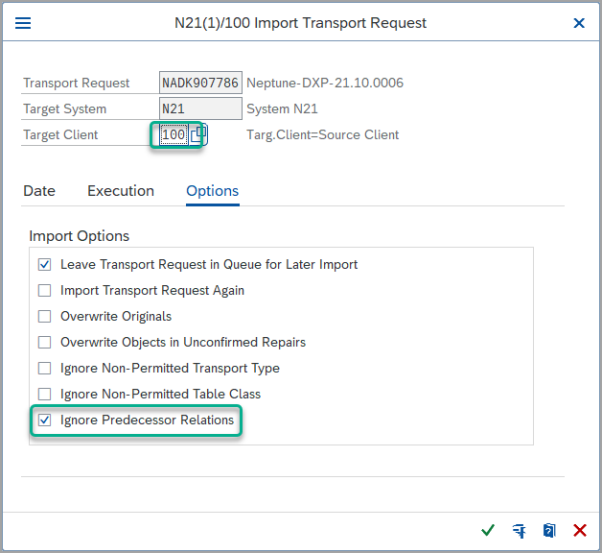The width and height of the screenshot is (604, 555).
Task: Open value help next to Target Client
Action: click(199, 135)
